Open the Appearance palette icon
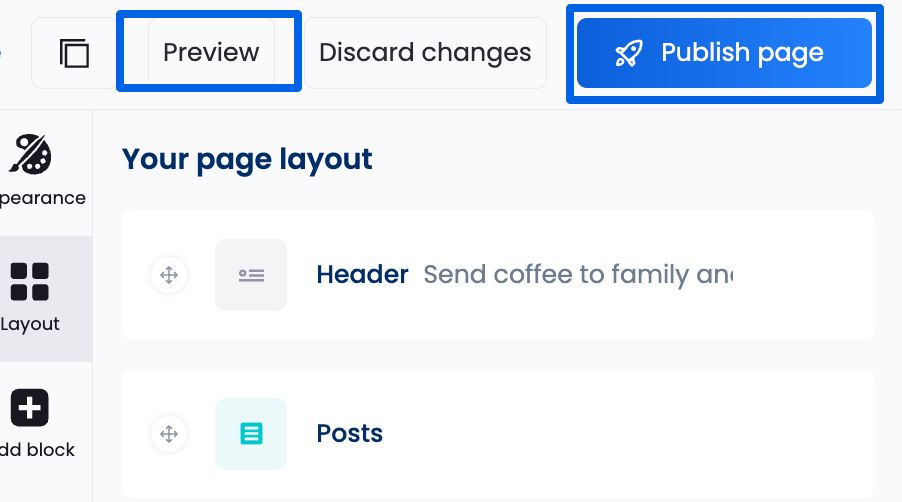Viewport: 902px width, 502px height. point(30,154)
